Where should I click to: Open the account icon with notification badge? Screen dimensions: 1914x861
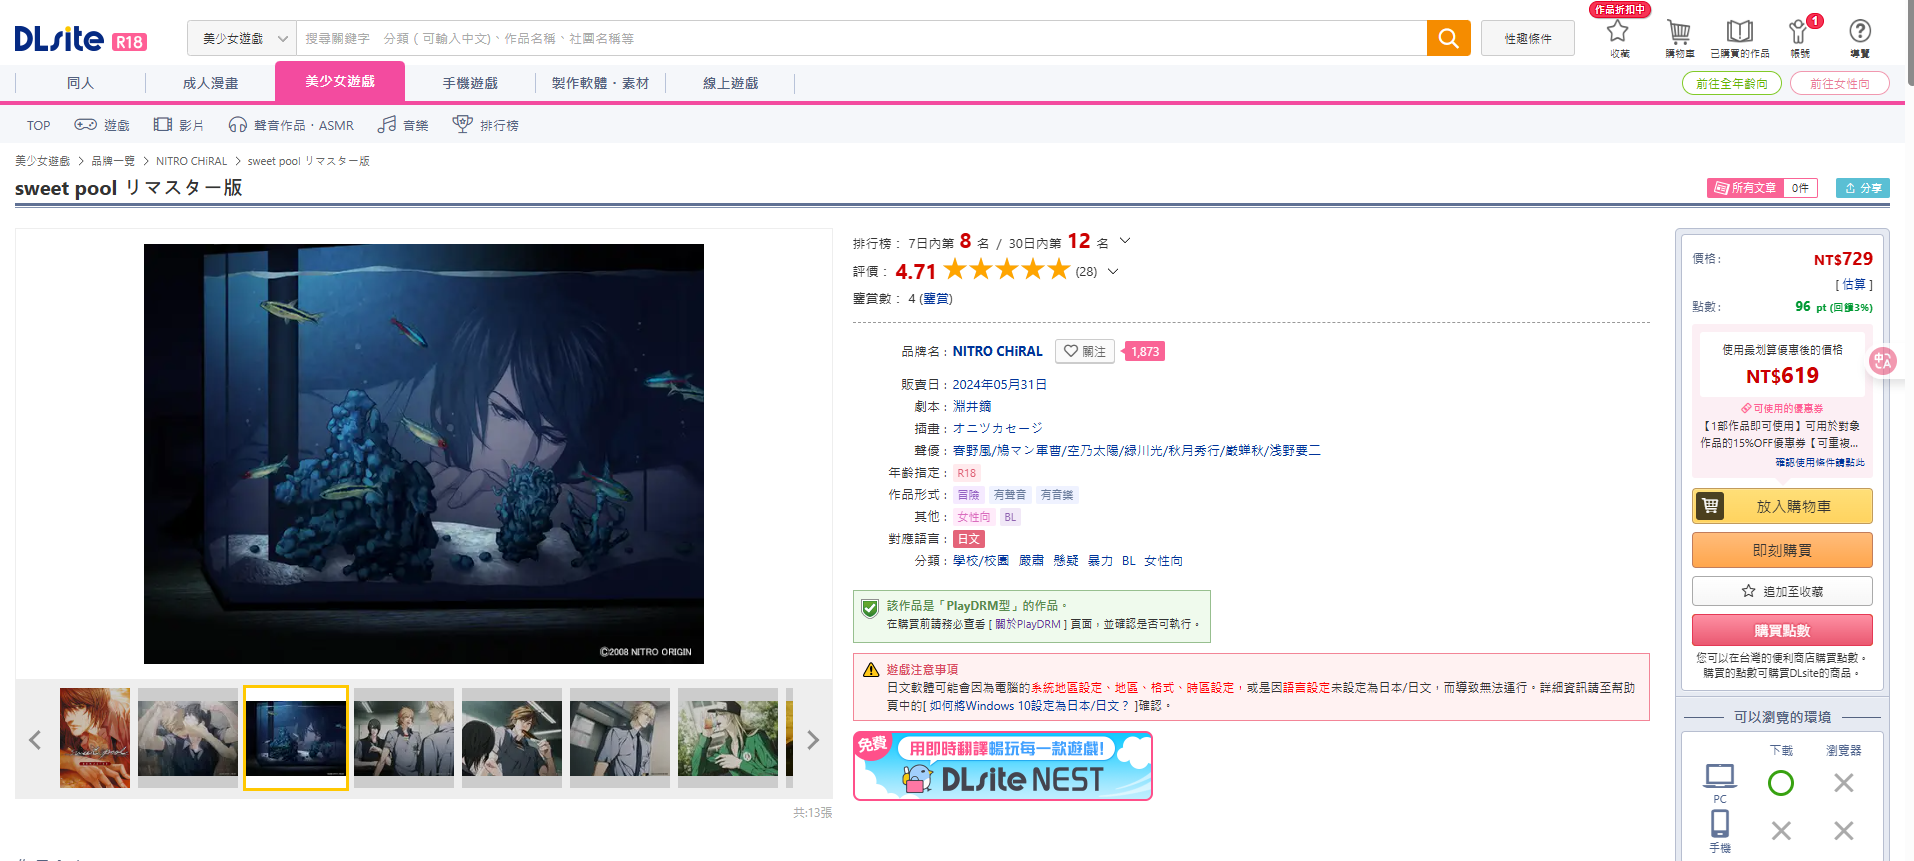1799,36
